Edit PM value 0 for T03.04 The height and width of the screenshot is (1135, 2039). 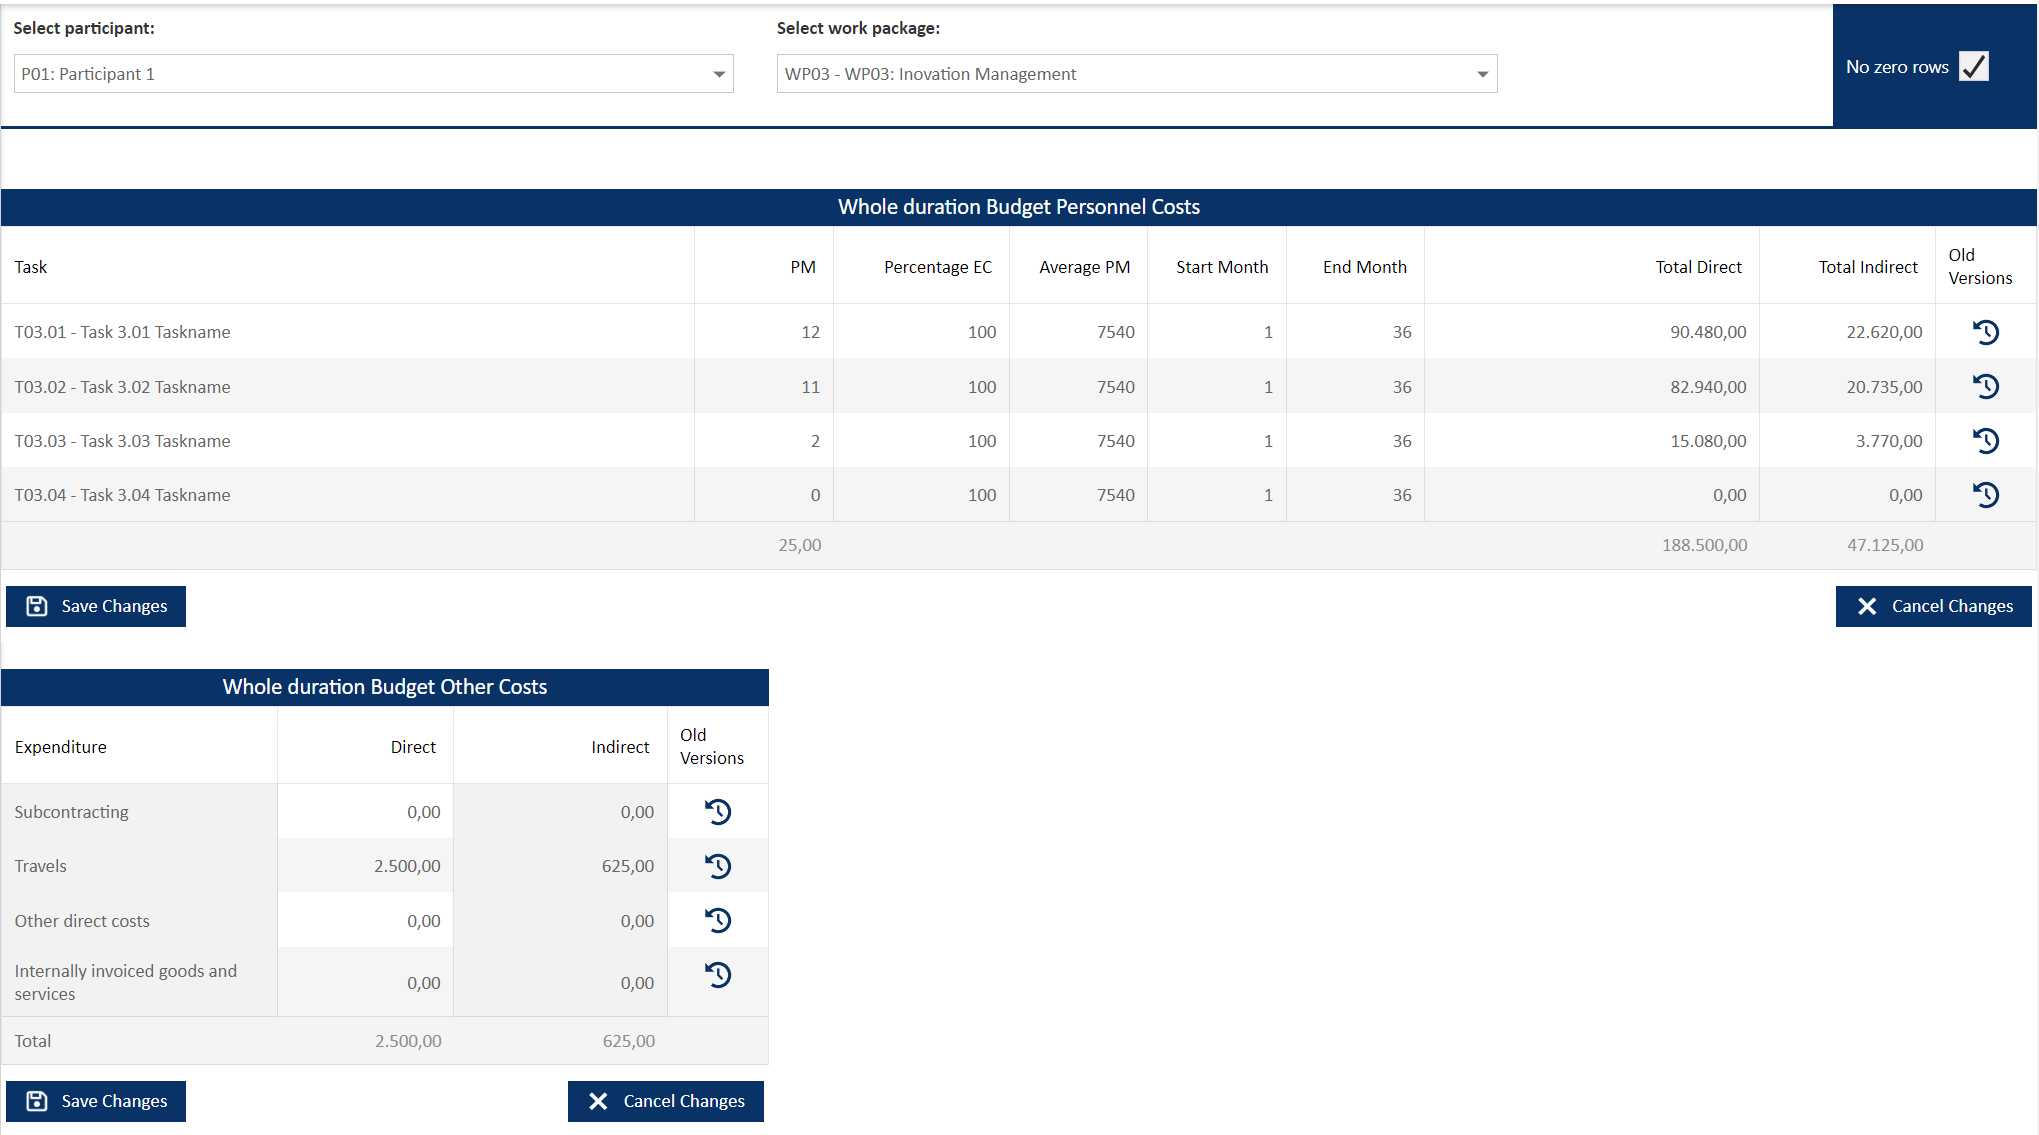(x=764, y=494)
